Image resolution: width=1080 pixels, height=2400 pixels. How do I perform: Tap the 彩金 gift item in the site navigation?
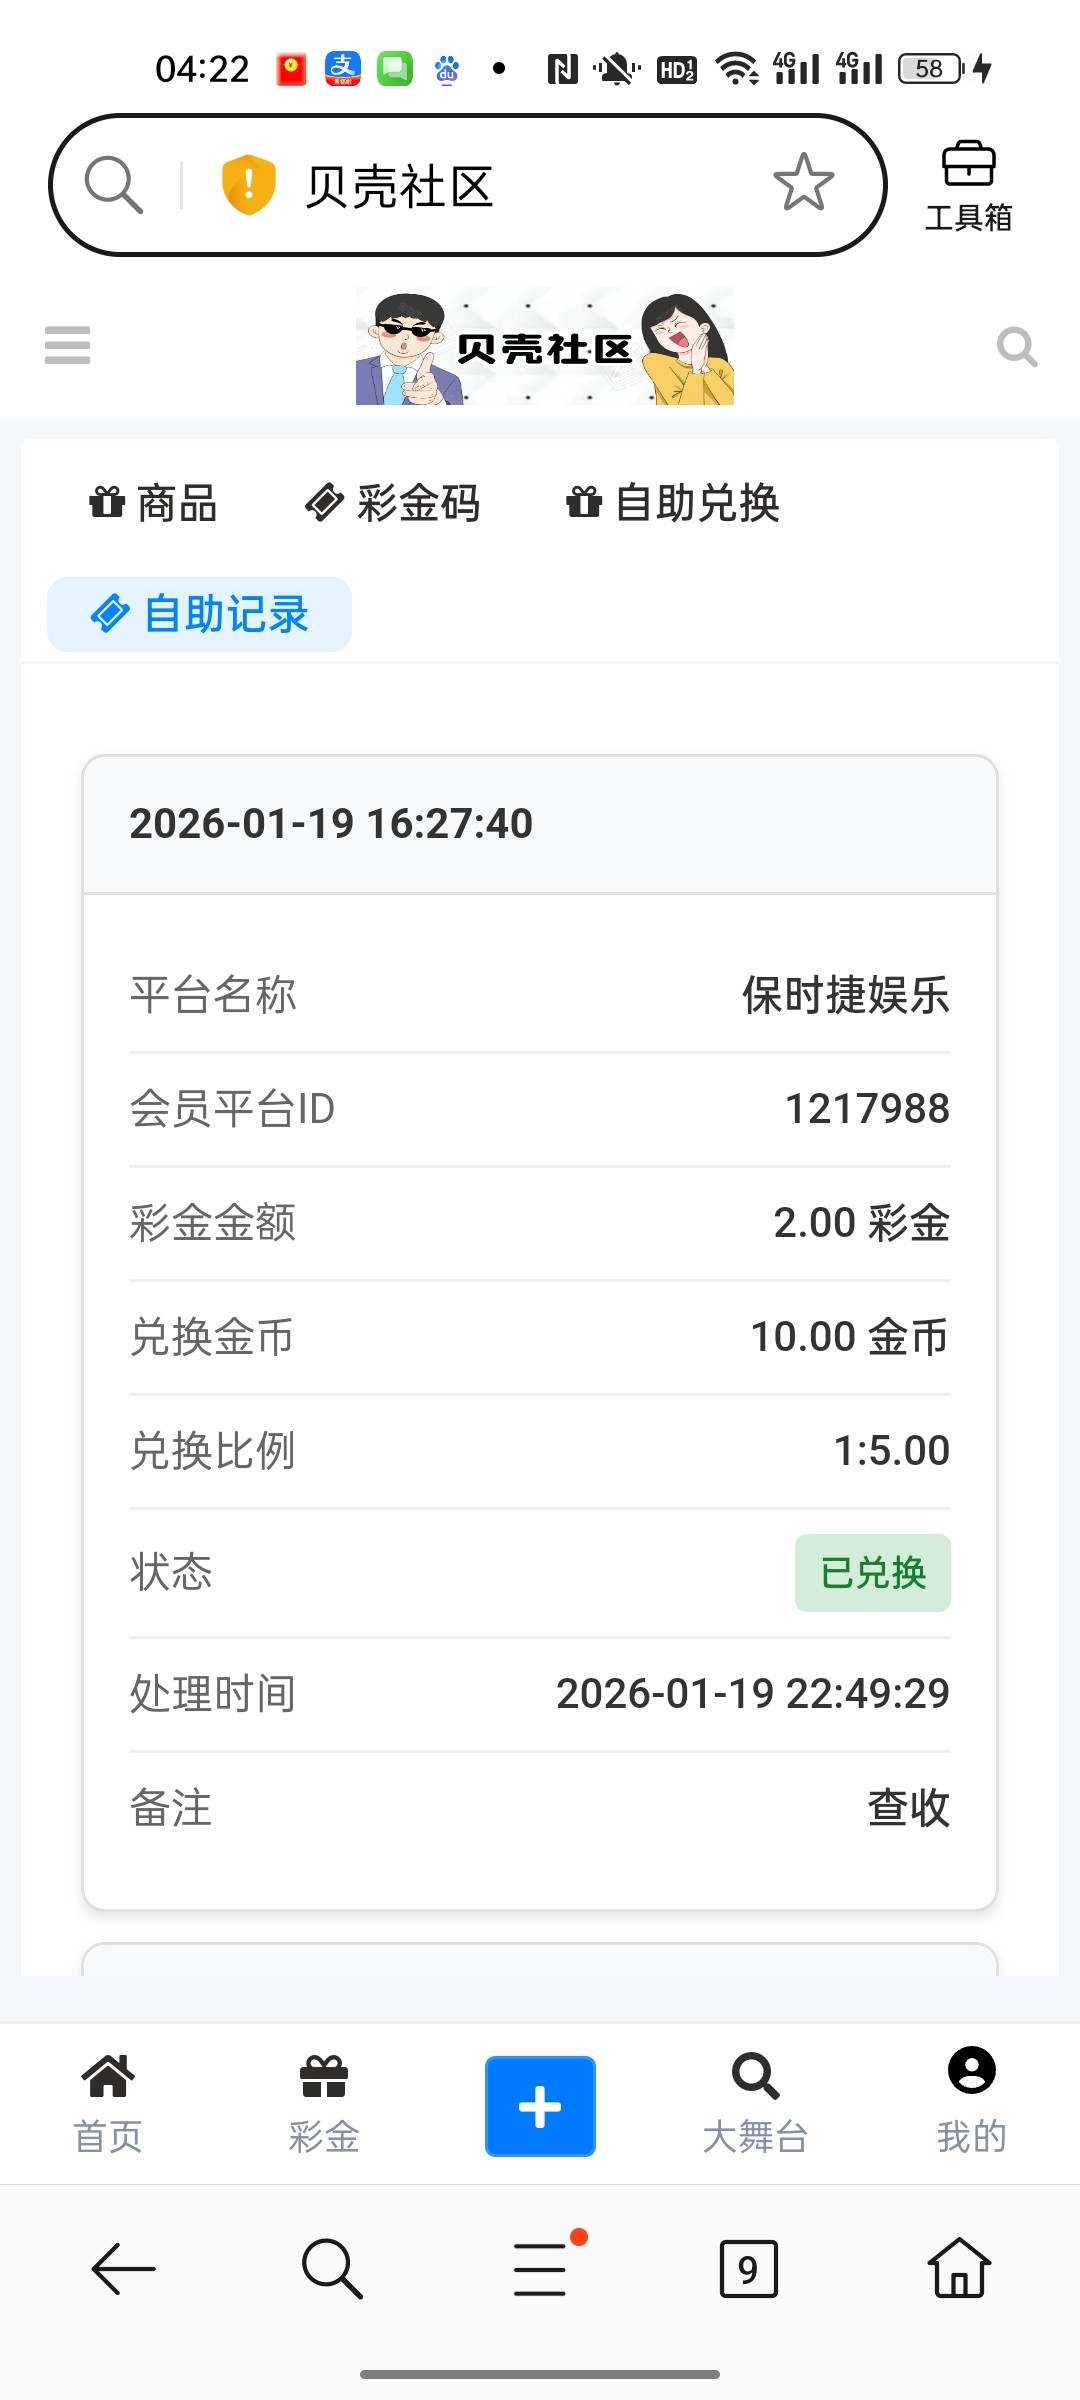pyautogui.click(x=324, y=2105)
